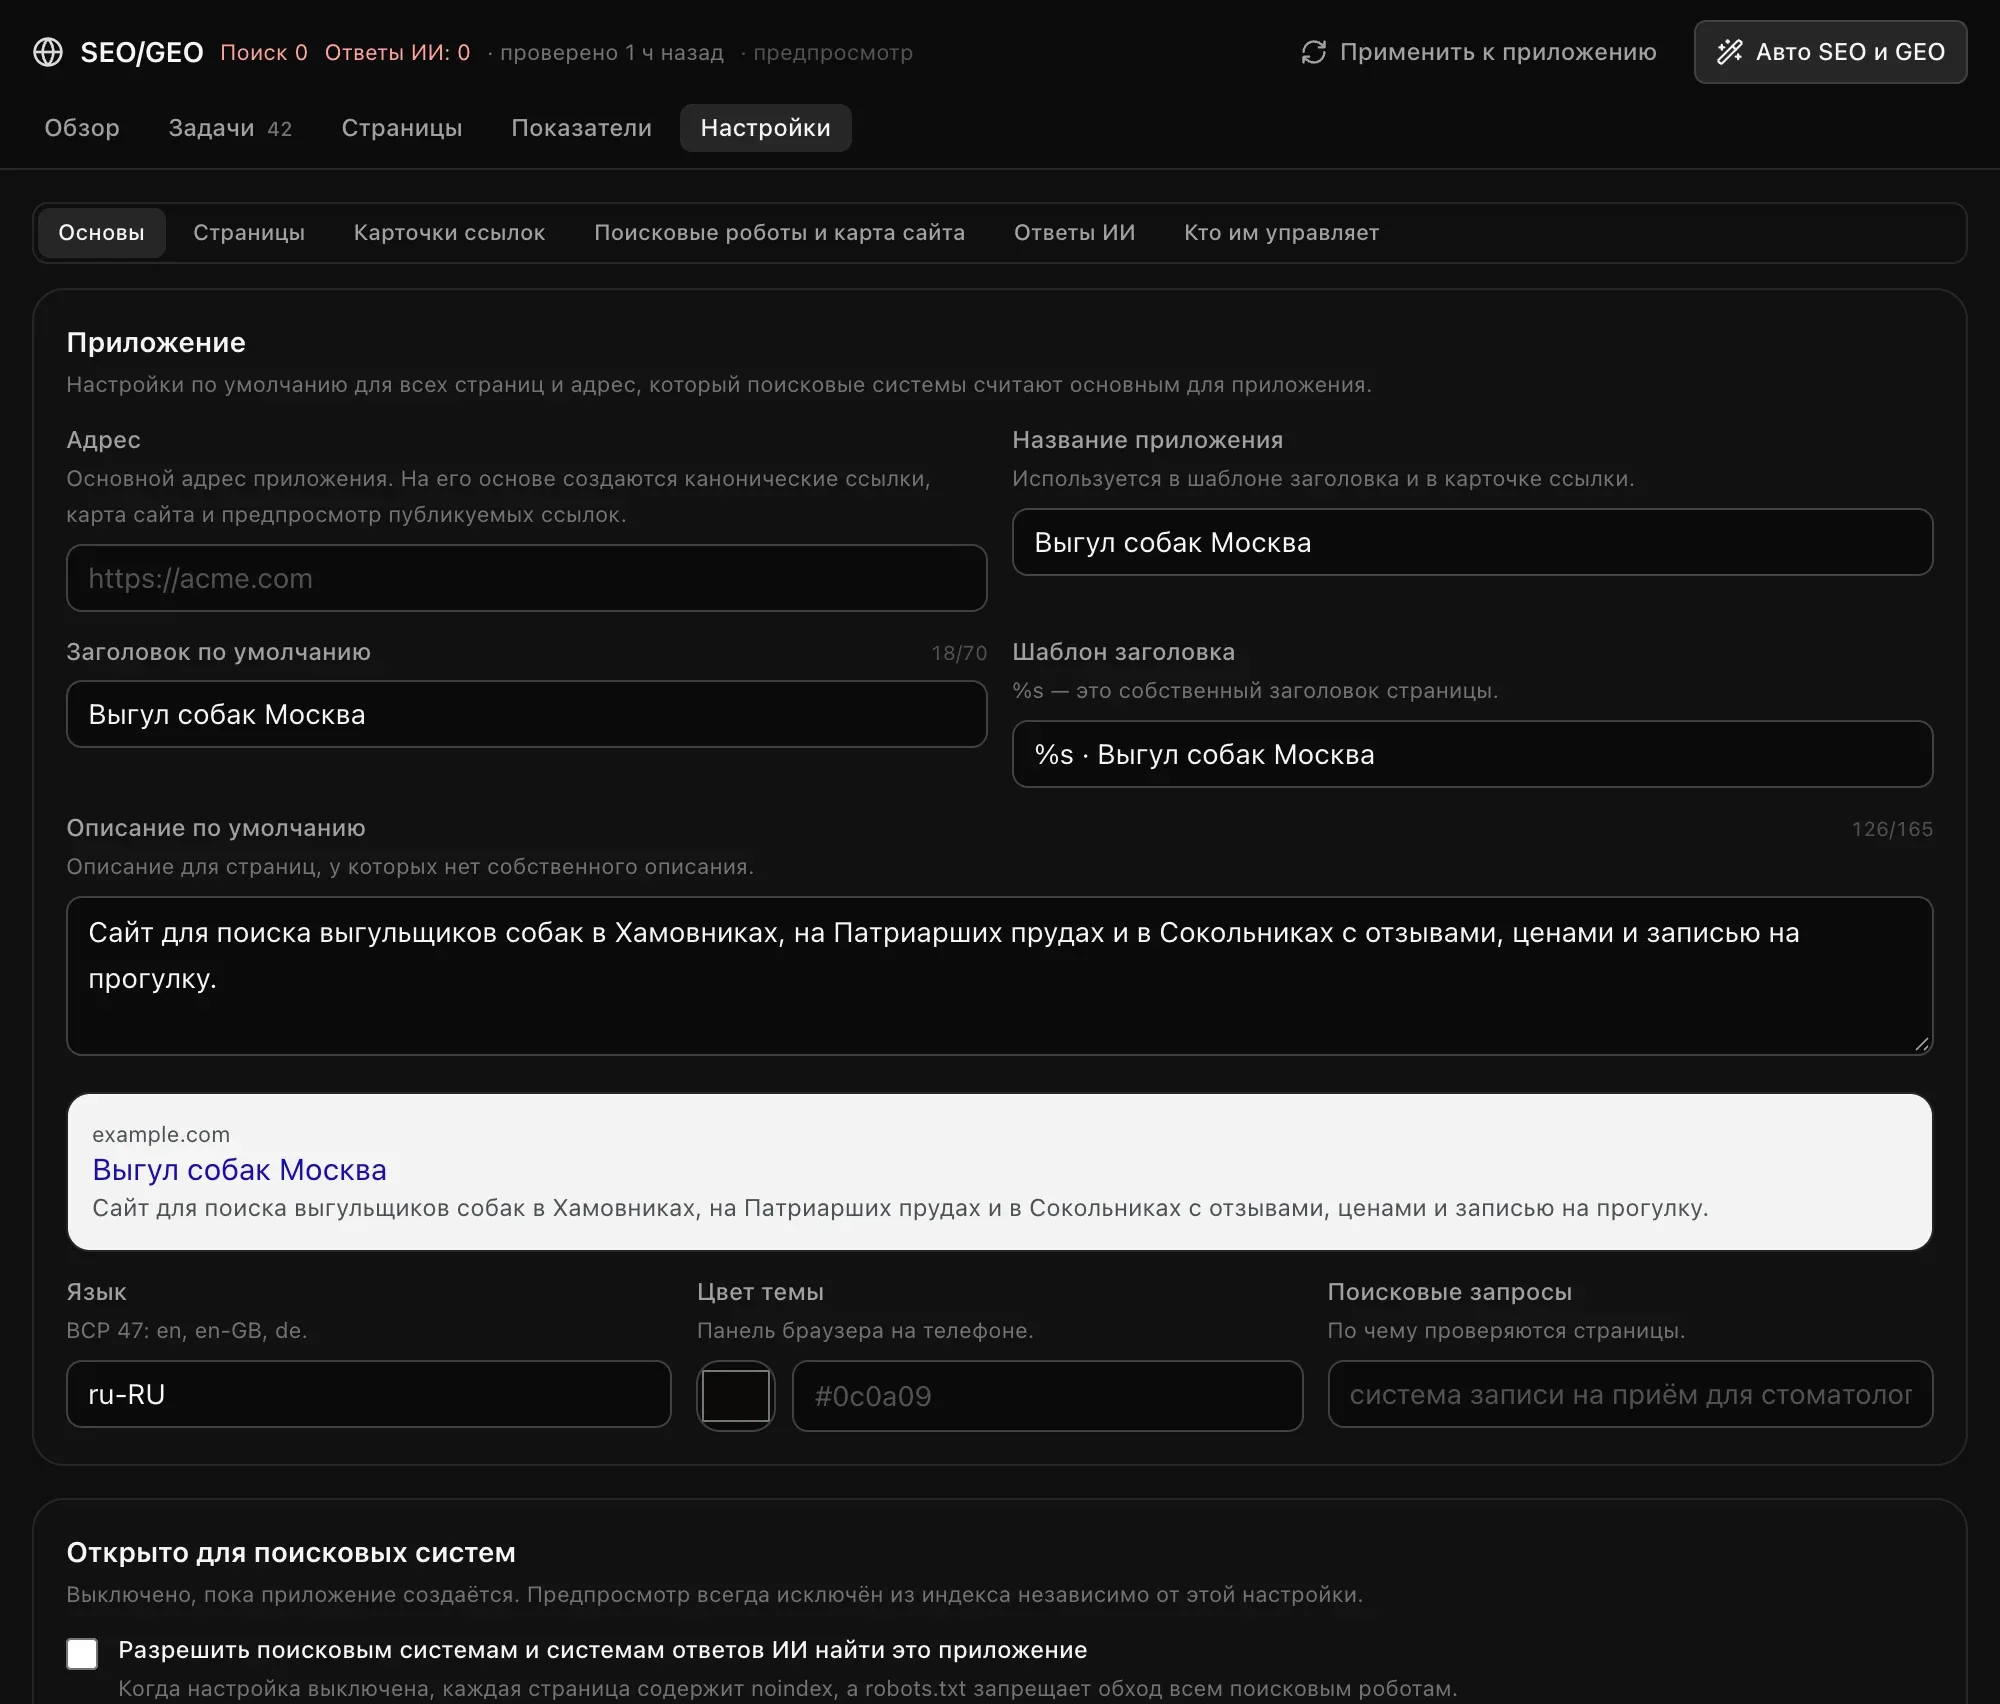Click the Язык field containing ru-RU

(369, 1394)
